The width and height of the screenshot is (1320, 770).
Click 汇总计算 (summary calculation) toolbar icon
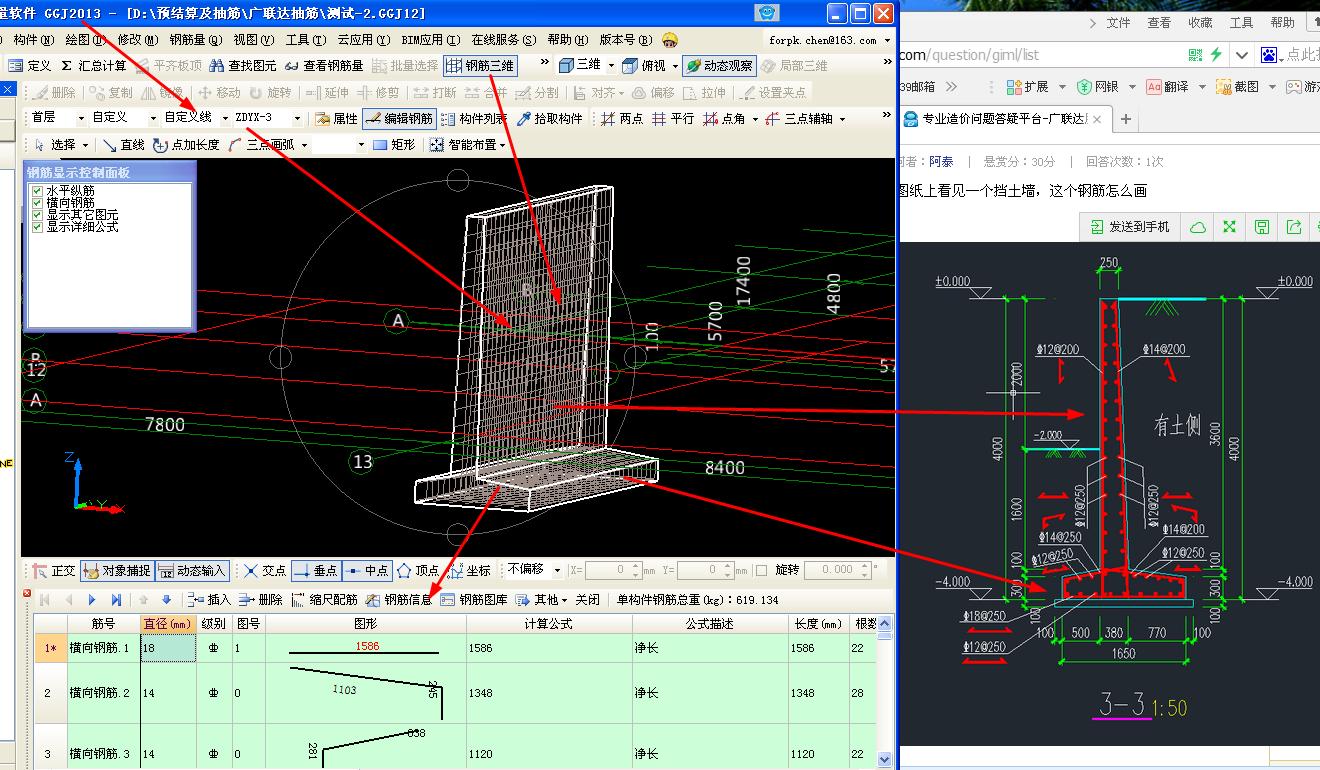[94, 66]
